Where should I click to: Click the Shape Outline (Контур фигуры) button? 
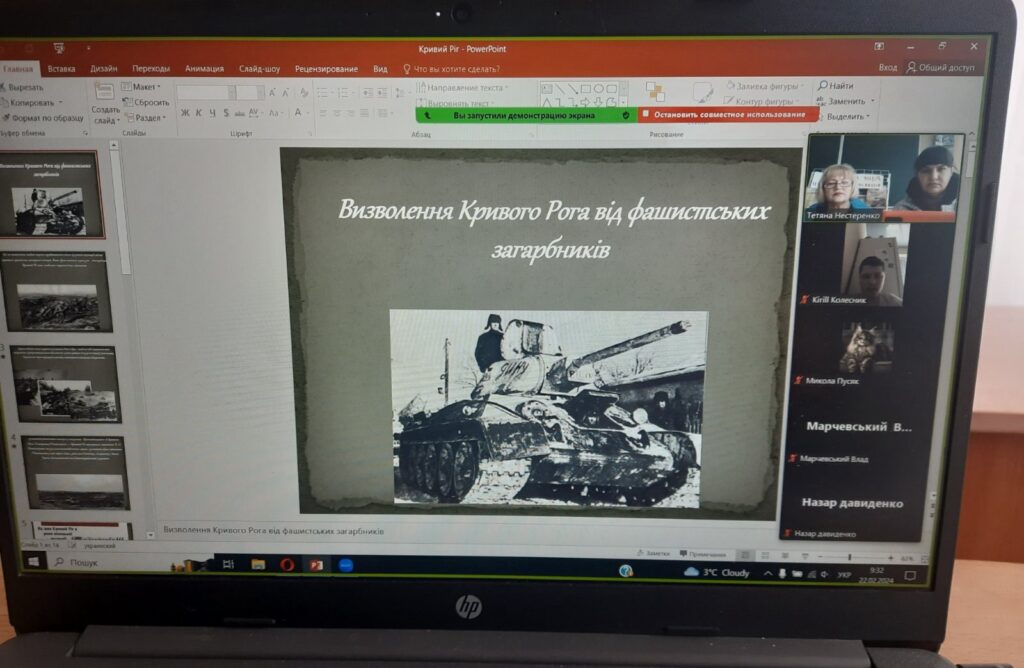click(x=762, y=102)
